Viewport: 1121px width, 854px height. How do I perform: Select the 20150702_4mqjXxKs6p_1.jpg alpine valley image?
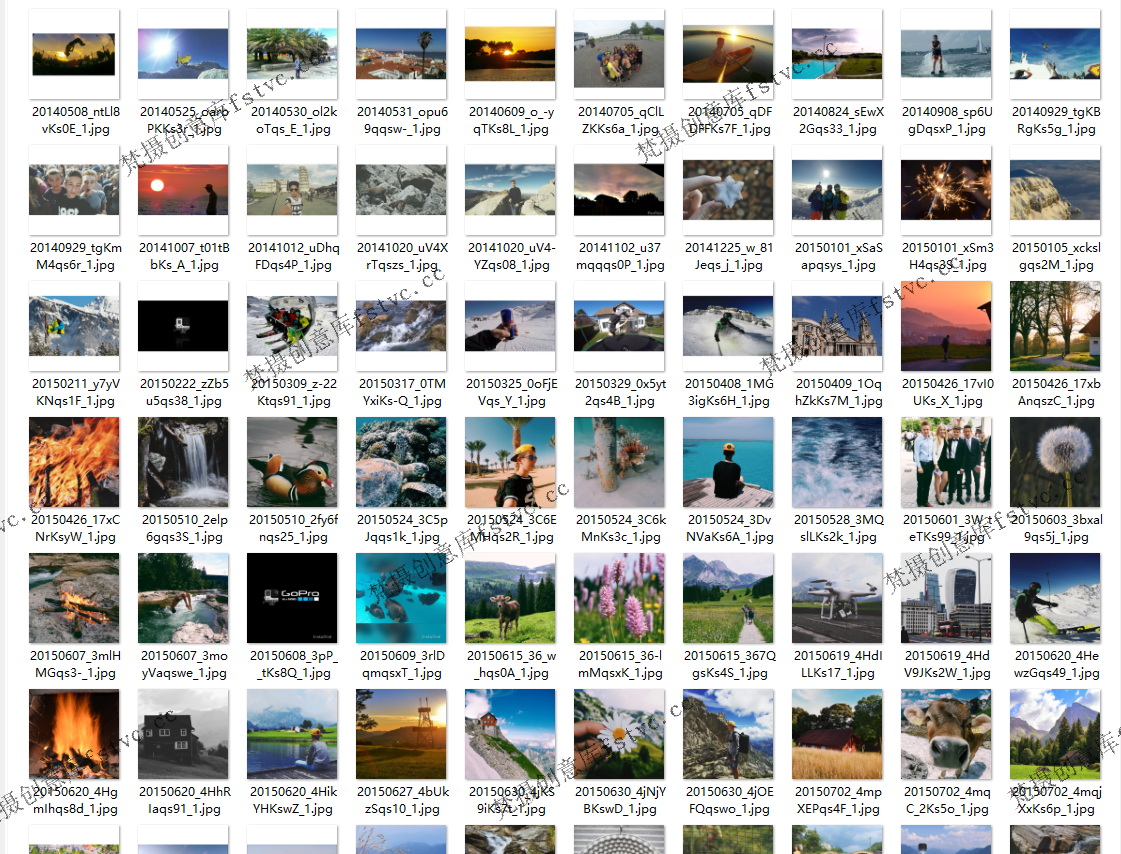[1055, 735]
